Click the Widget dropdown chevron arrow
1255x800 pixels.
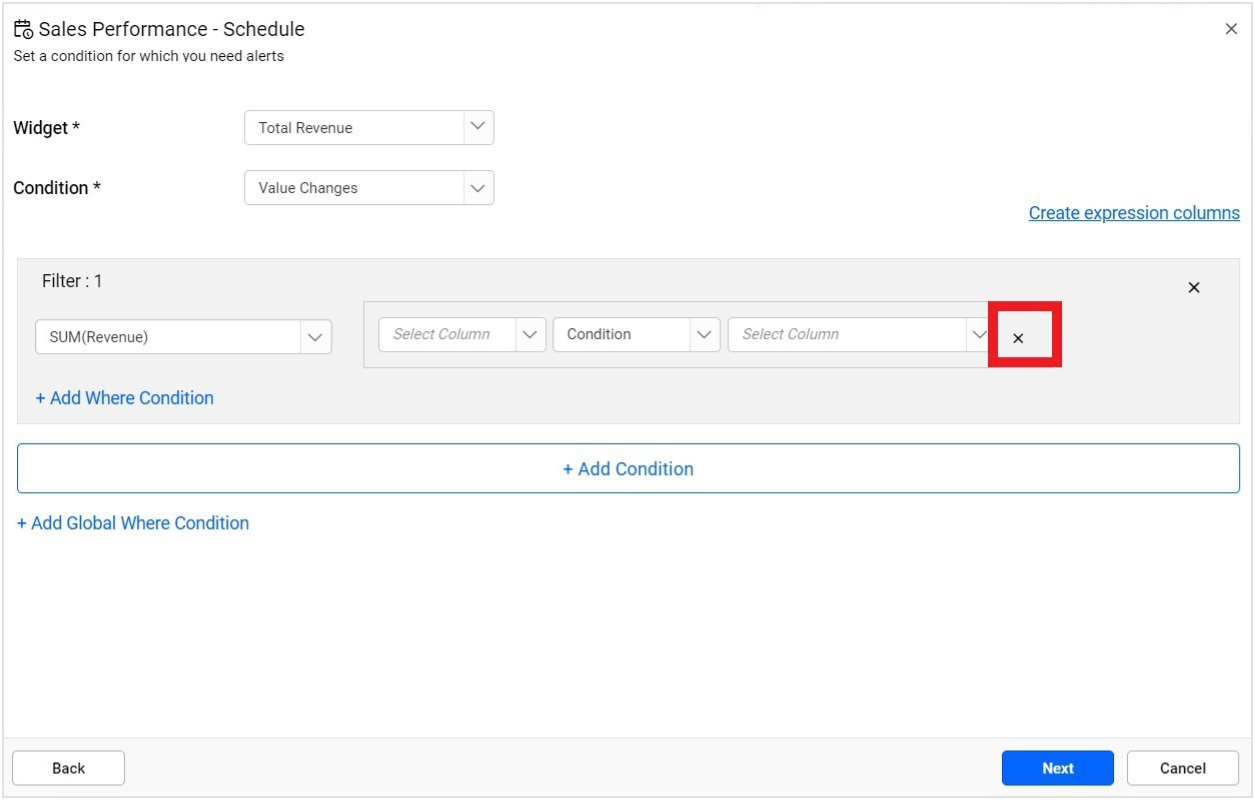478,127
